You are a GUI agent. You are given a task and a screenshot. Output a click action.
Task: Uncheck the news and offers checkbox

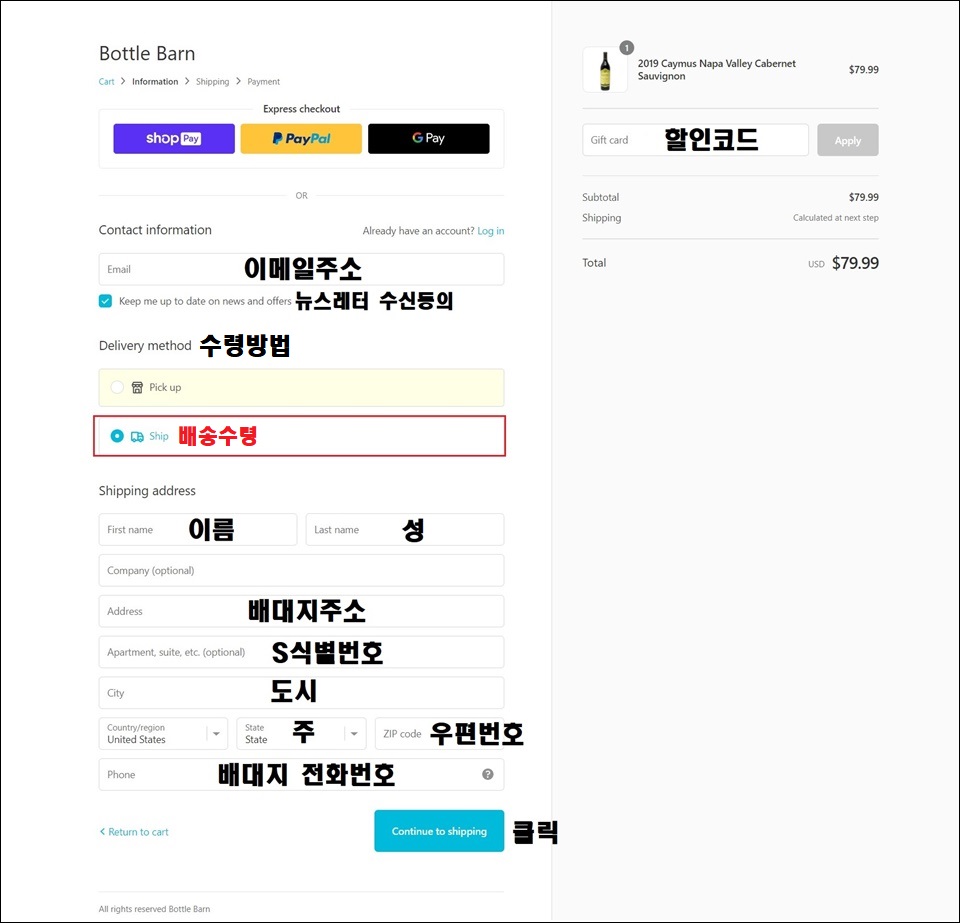point(105,301)
